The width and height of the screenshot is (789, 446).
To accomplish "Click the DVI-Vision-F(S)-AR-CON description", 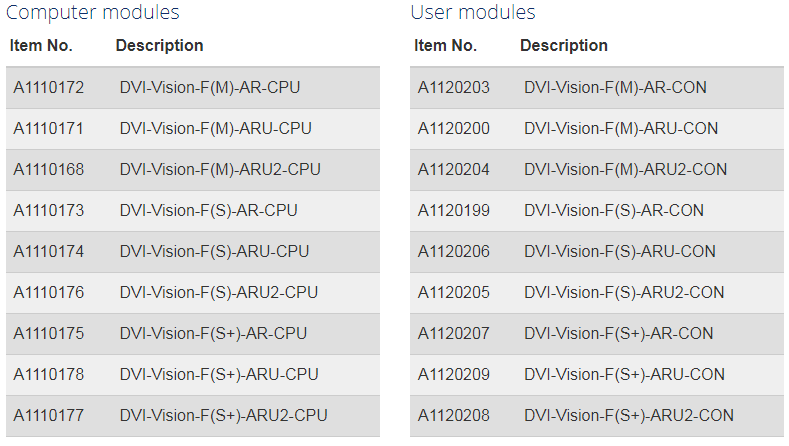I will [614, 210].
